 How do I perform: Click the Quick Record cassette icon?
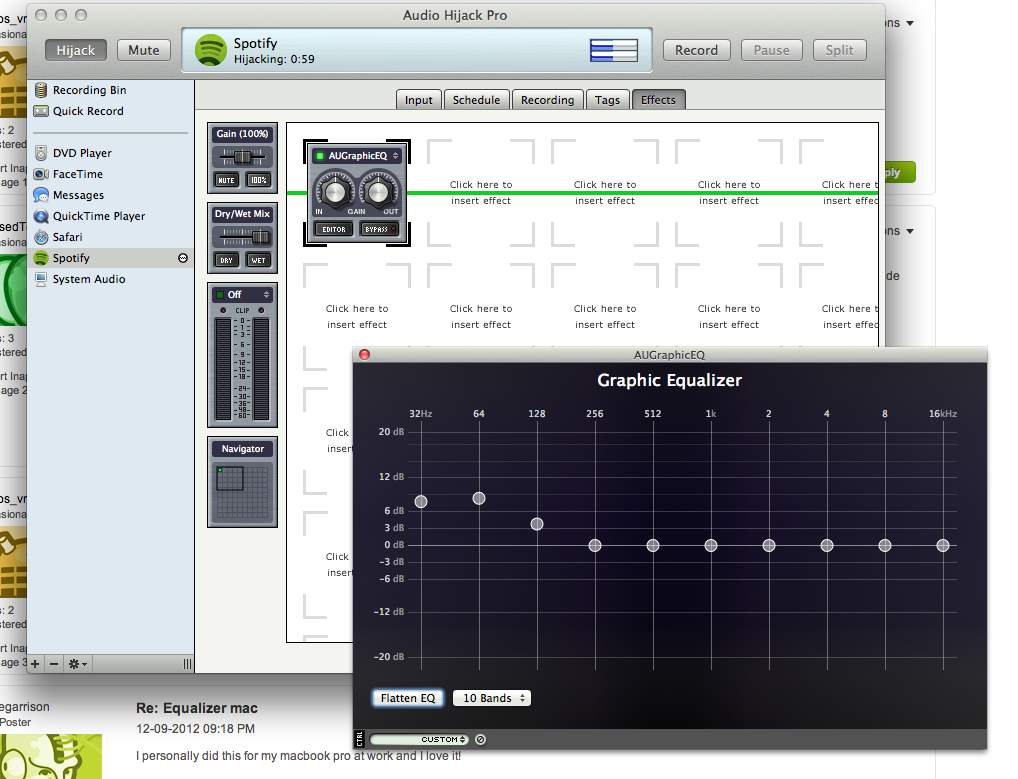click(41, 111)
